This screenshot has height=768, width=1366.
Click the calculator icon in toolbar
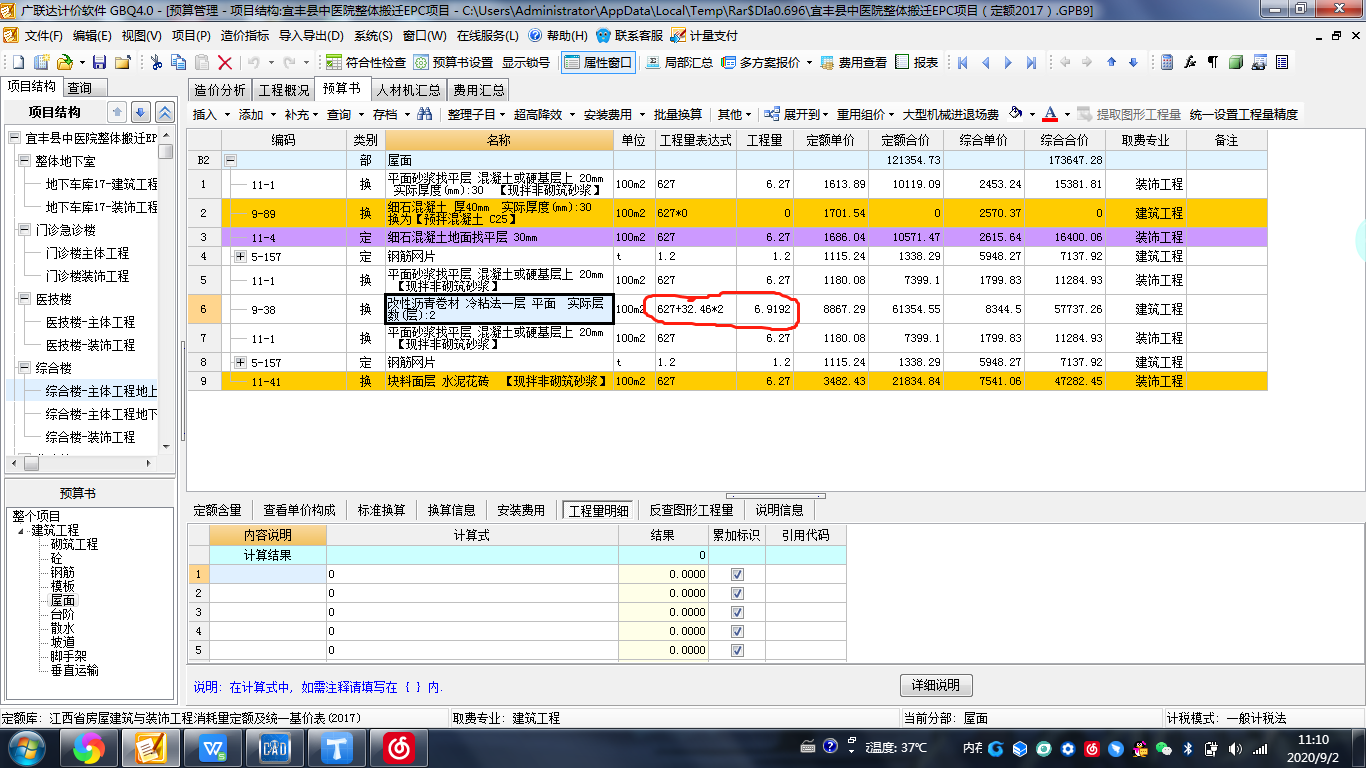point(1167,62)
